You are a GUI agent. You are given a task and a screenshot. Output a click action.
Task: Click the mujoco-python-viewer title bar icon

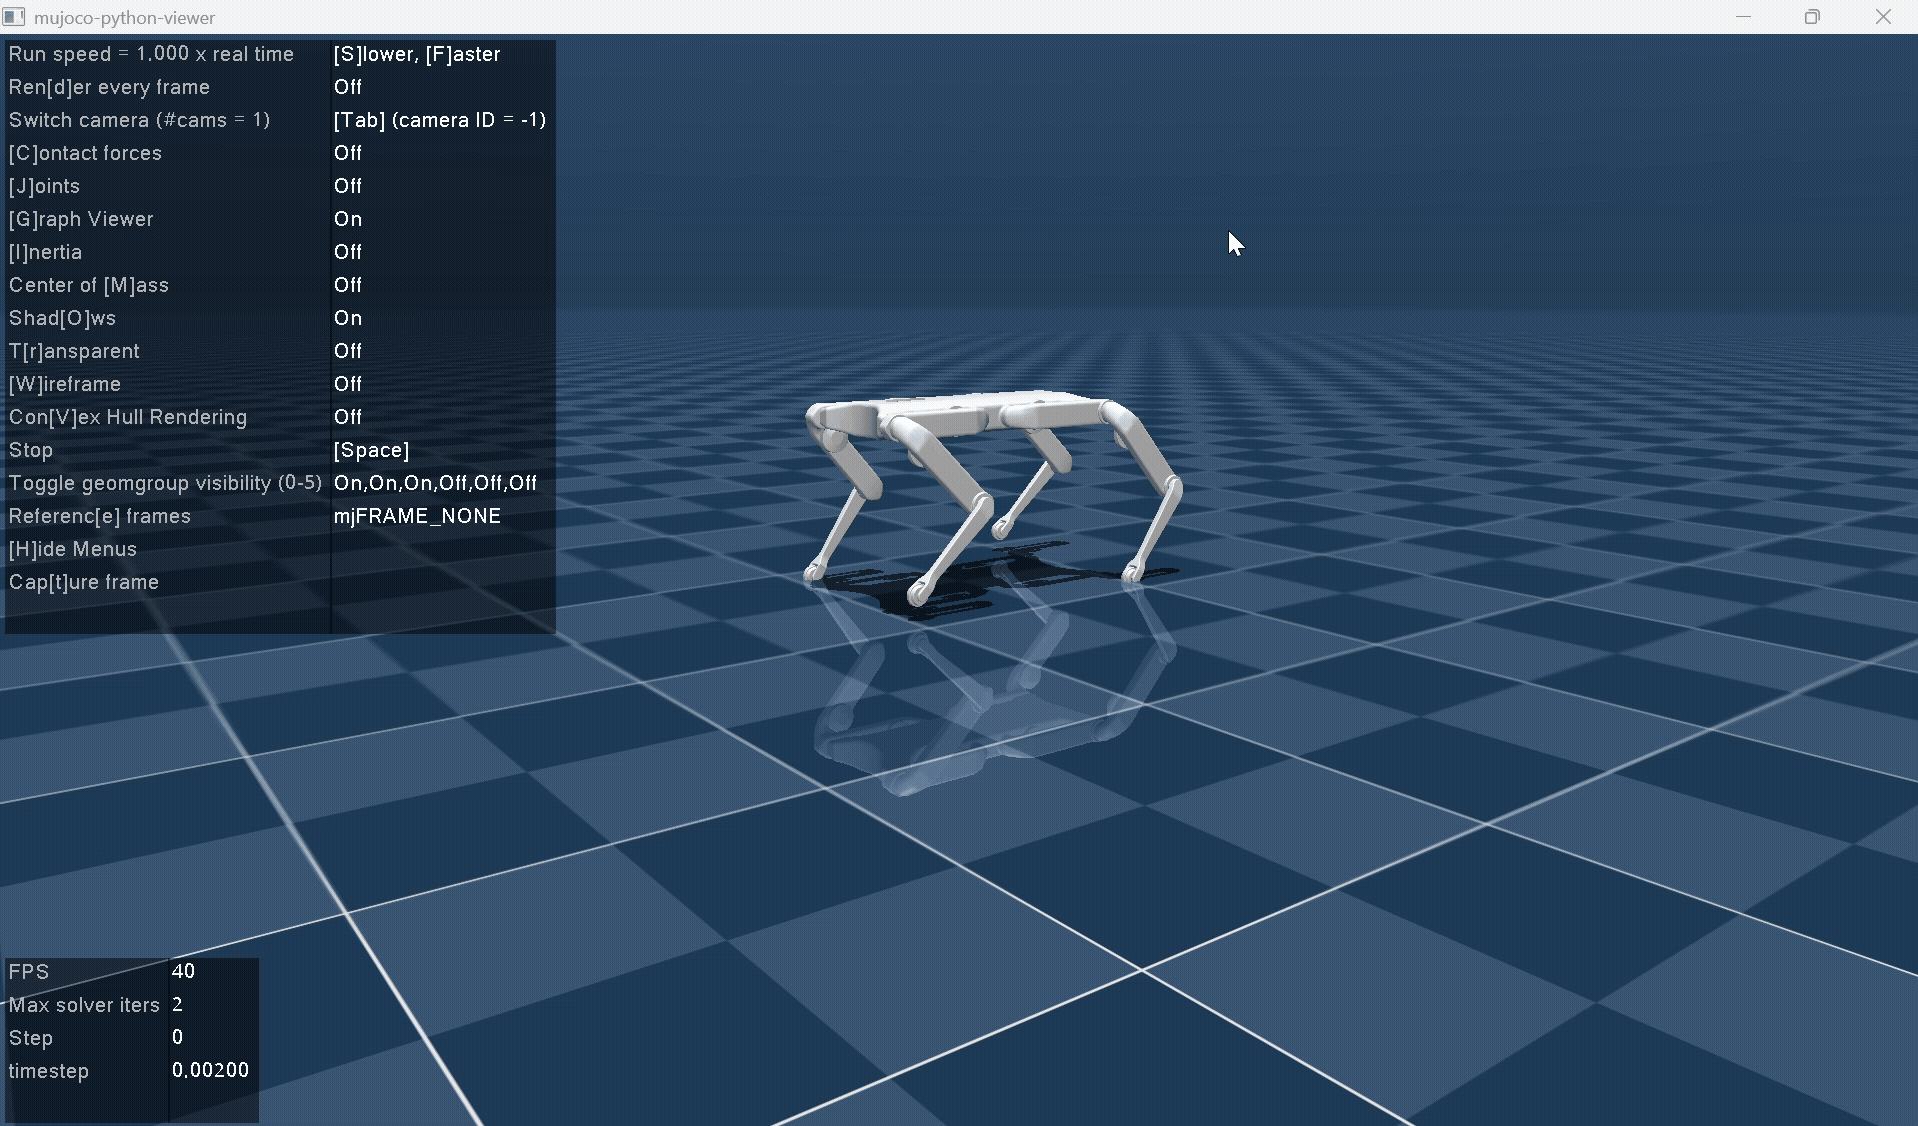point(14,17)
